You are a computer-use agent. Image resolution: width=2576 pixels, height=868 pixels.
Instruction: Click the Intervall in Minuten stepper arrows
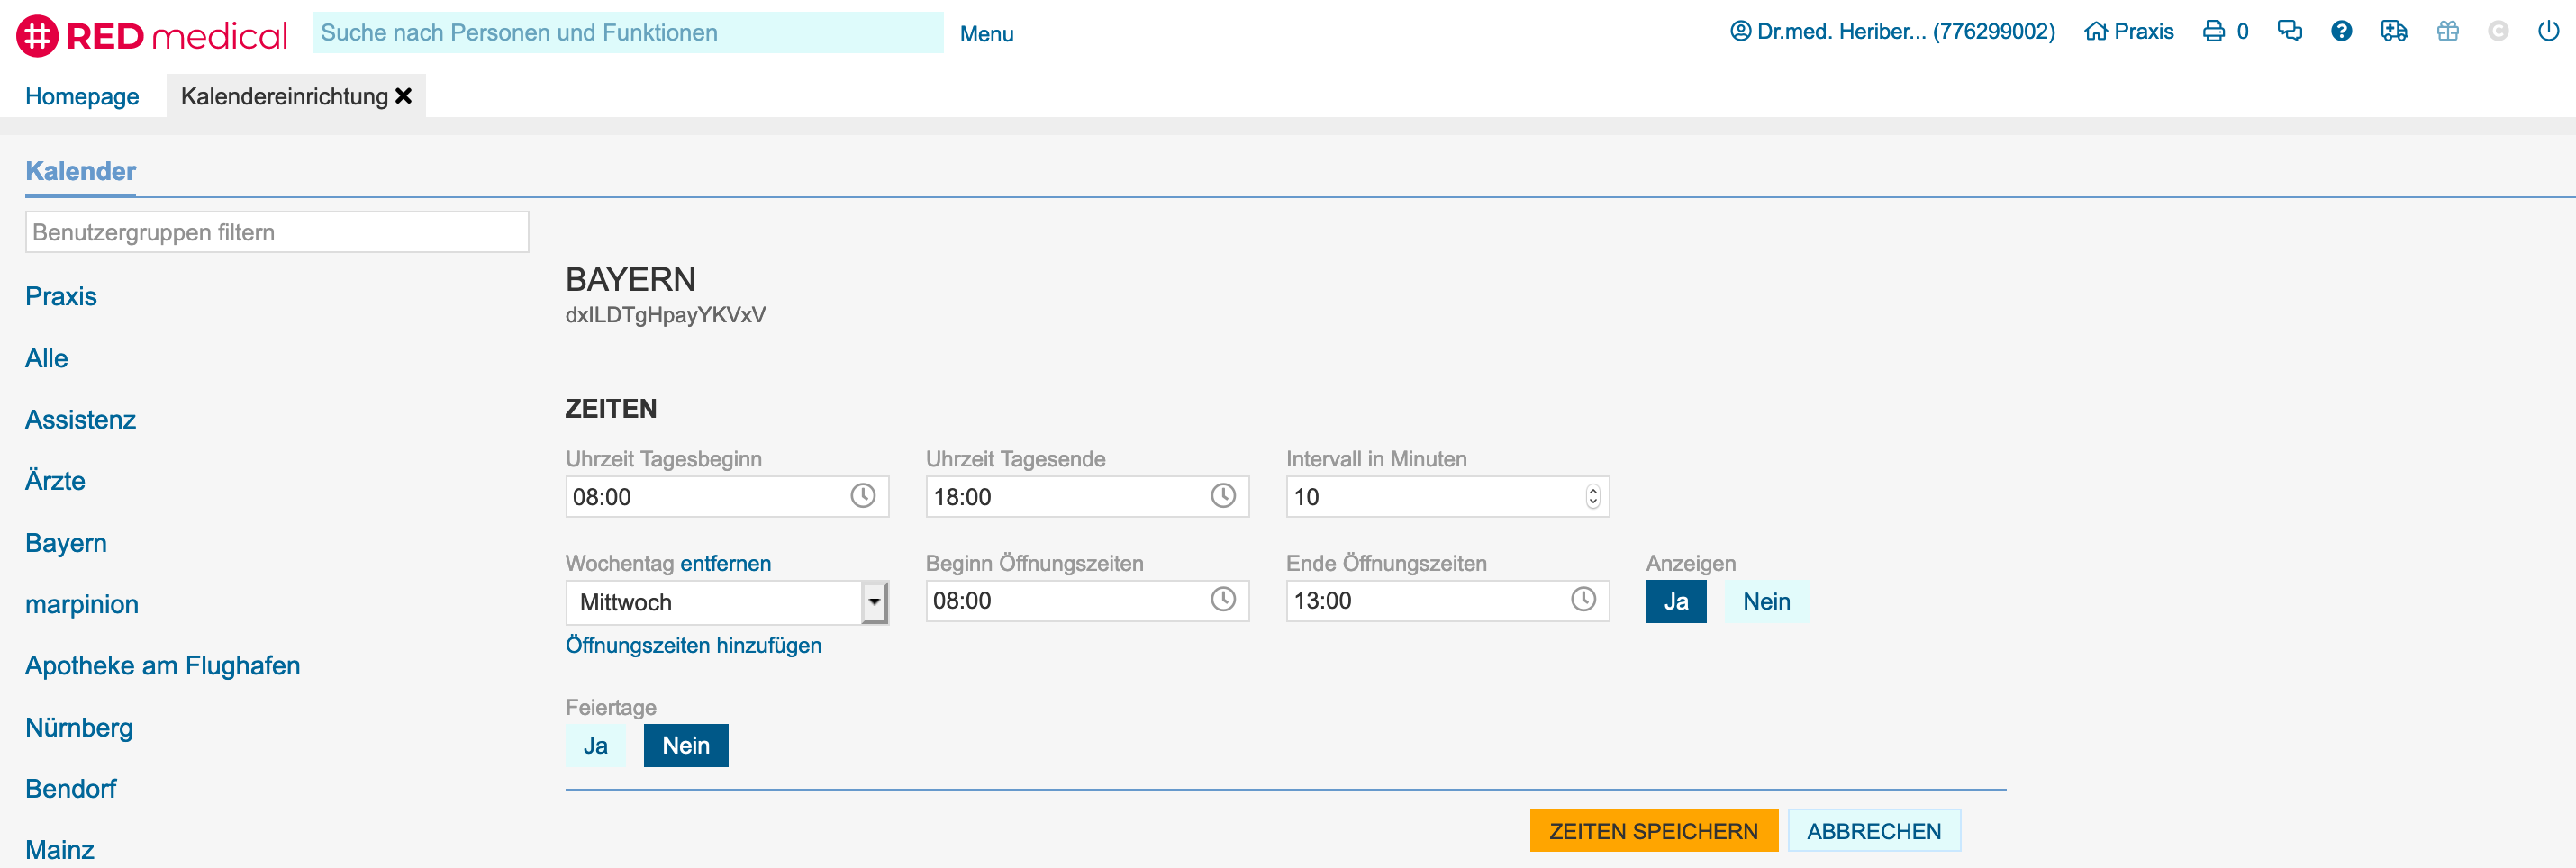[1592, 497]
